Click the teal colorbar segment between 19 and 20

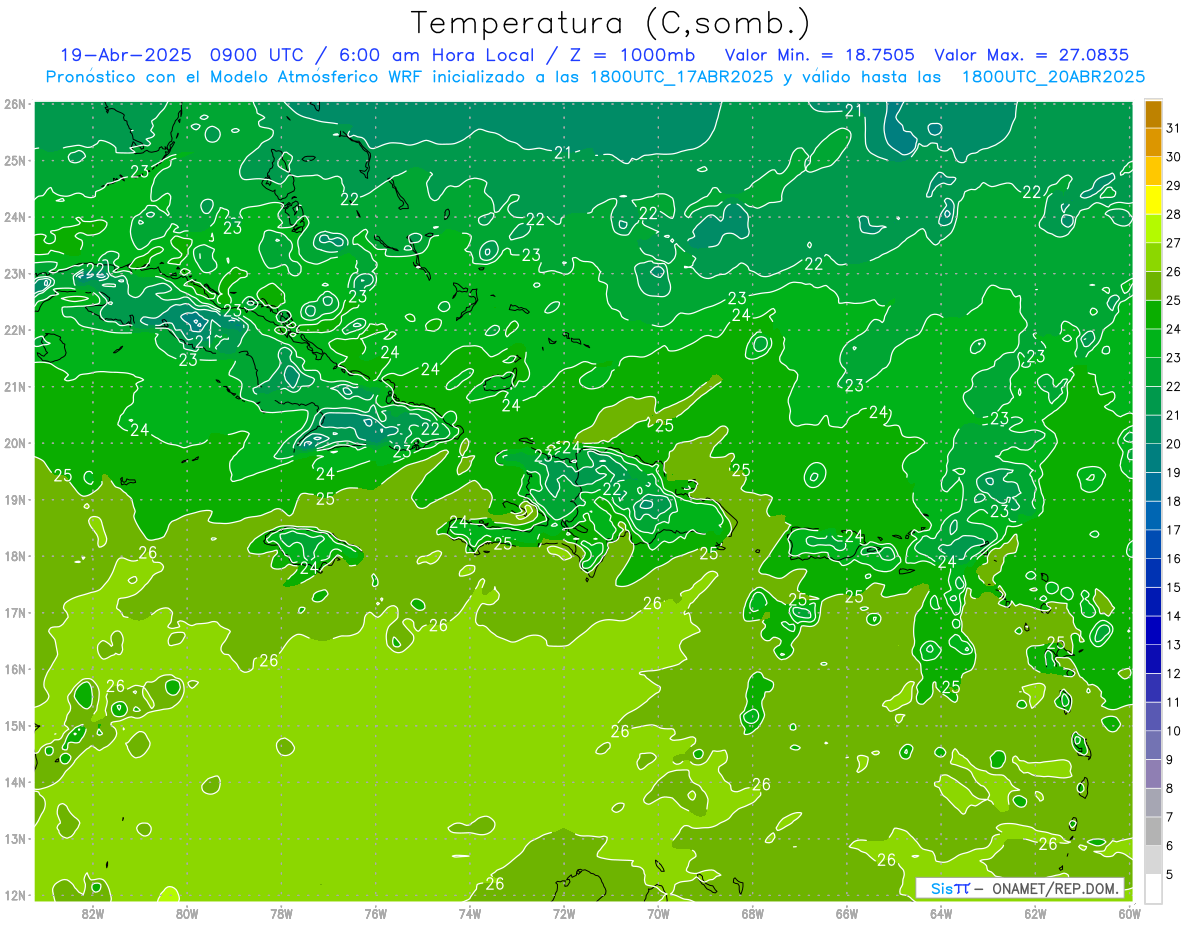click(1153, 459)
